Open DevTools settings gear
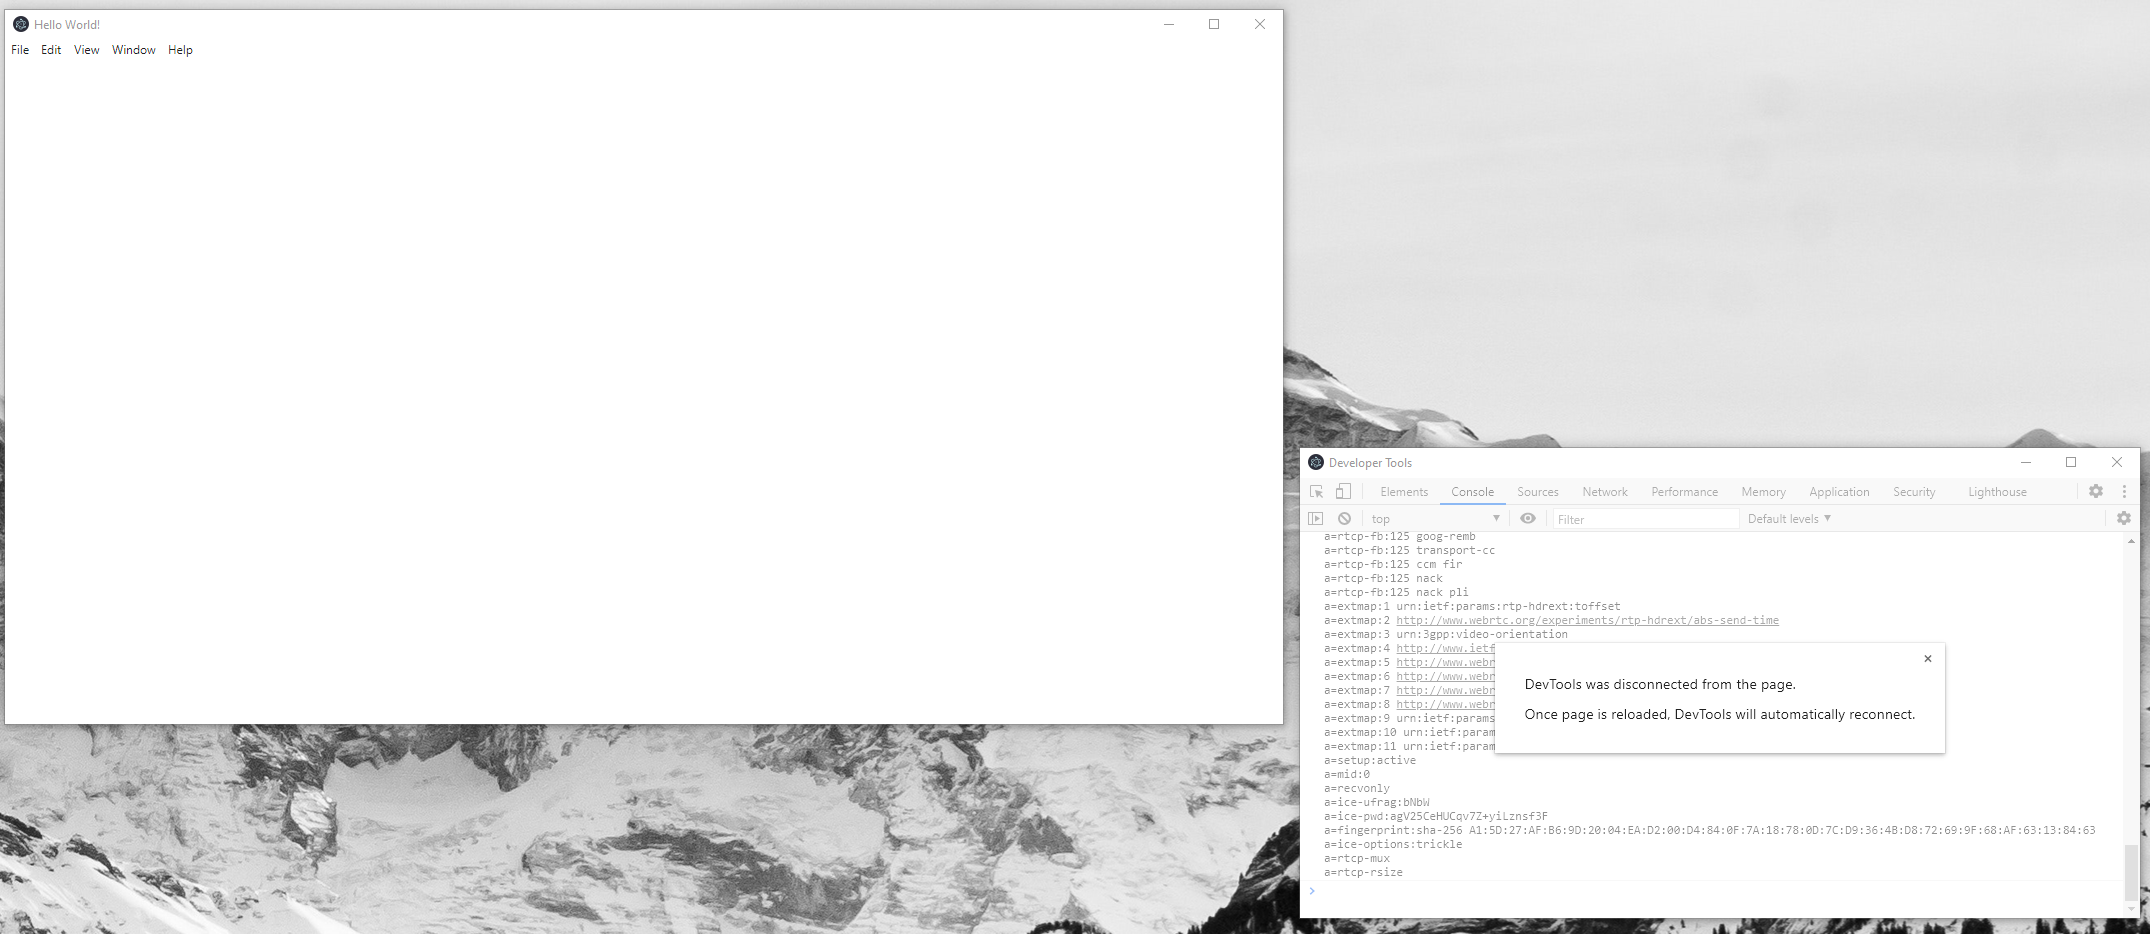Viewport: 2150px width, 934px height. 2096,491
